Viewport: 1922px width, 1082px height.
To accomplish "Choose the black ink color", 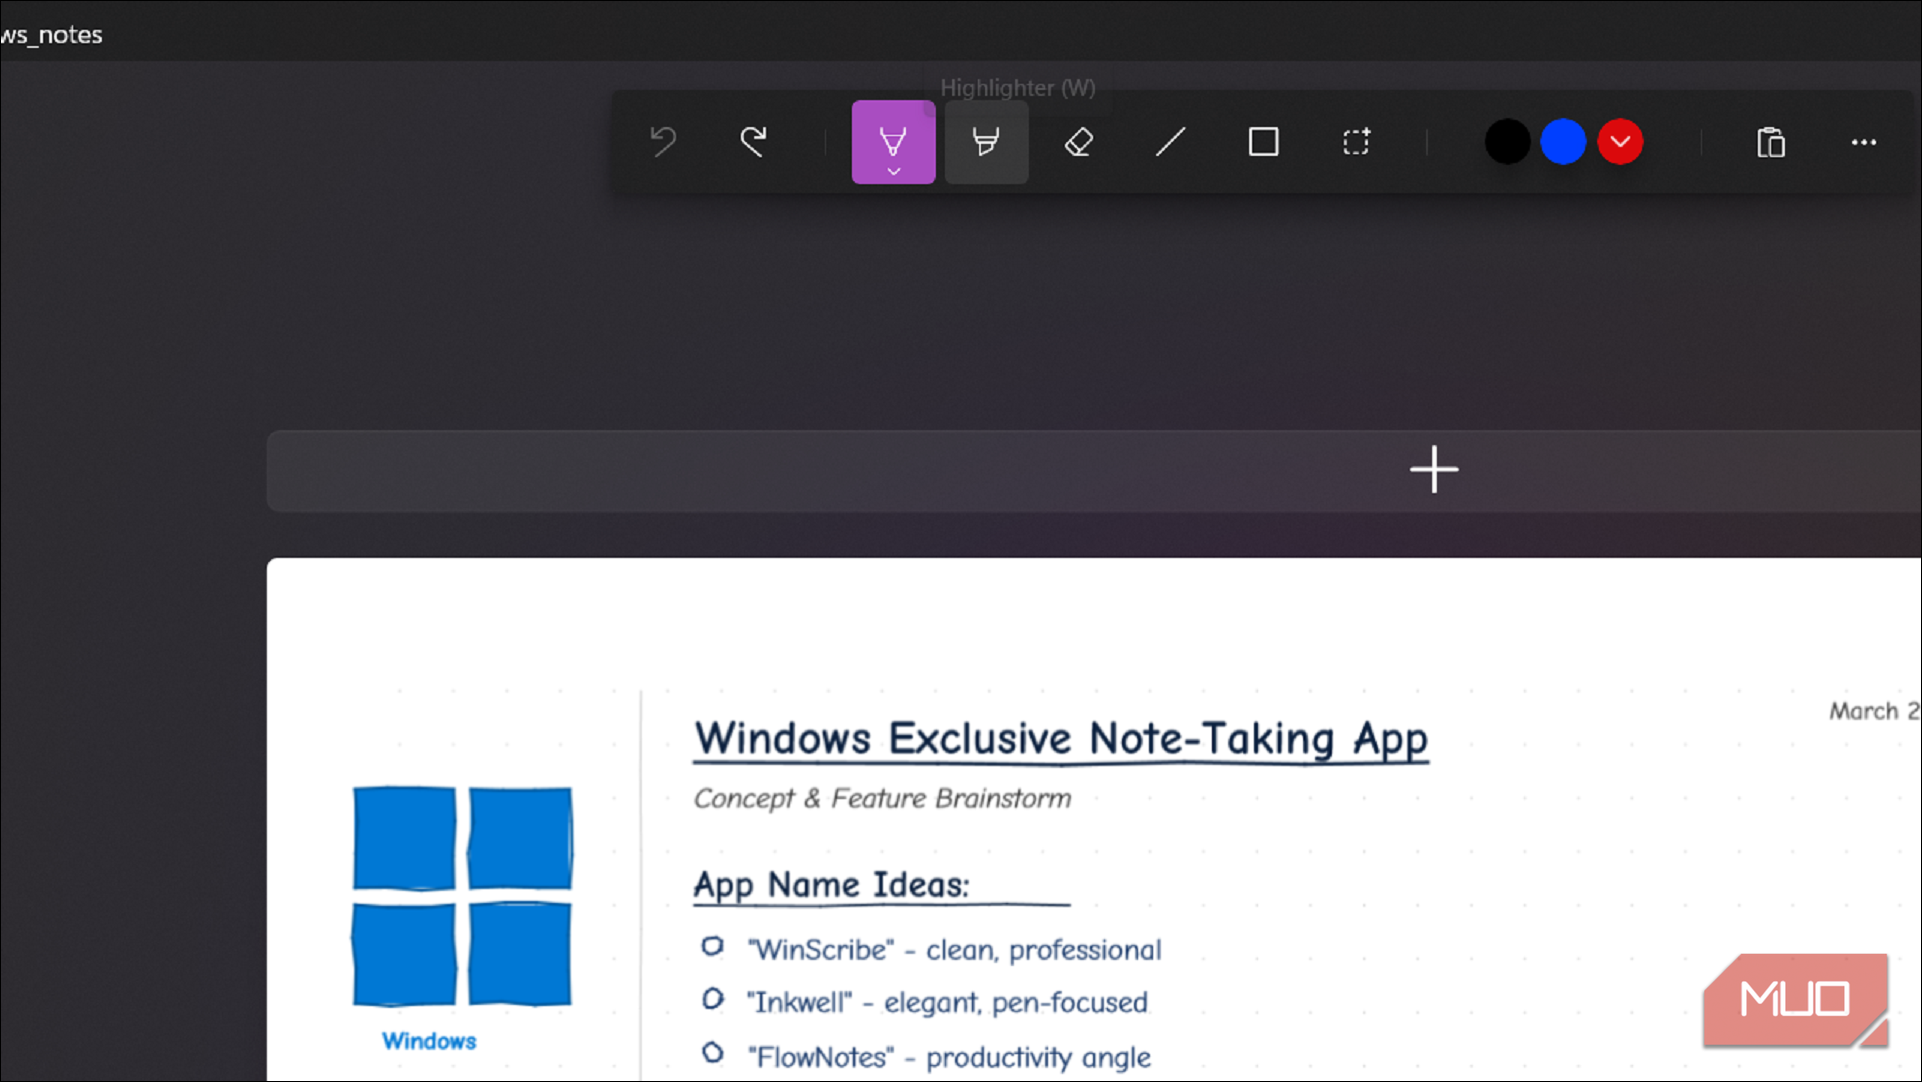I will point(1507,142).
